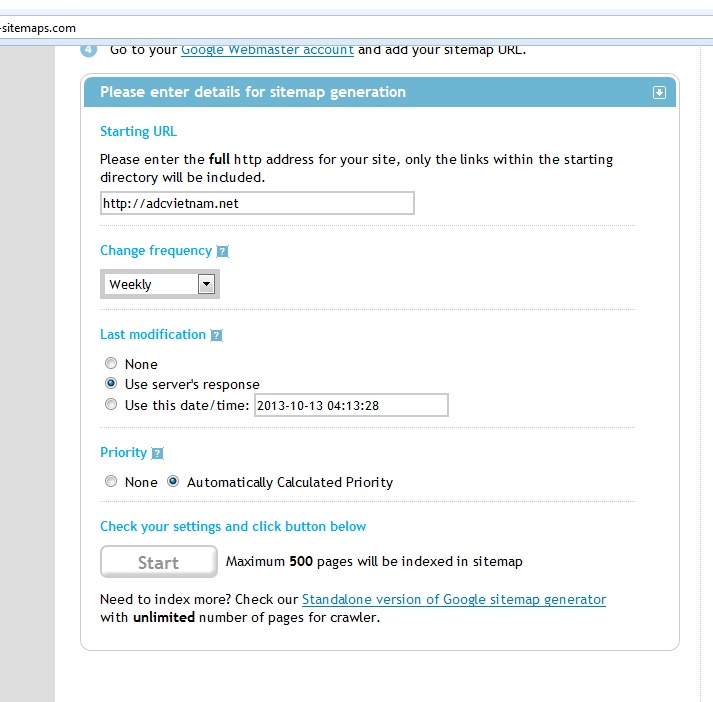Click the date/time input field

(x=351, y=405)
